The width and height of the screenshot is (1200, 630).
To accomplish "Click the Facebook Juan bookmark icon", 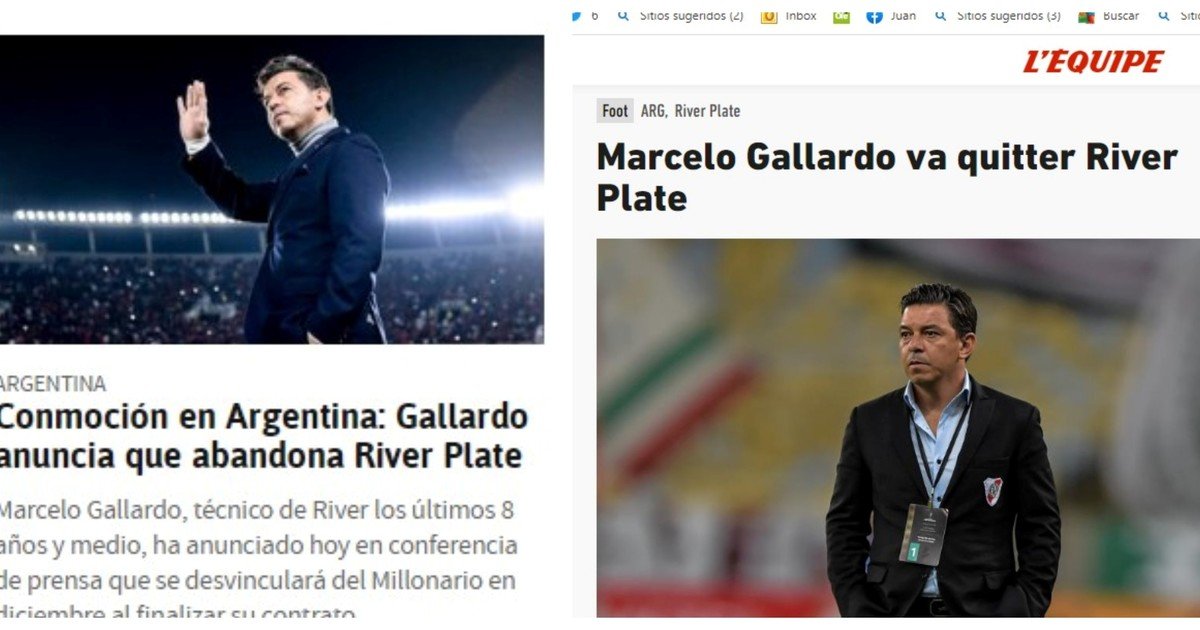I will (874, 16).
